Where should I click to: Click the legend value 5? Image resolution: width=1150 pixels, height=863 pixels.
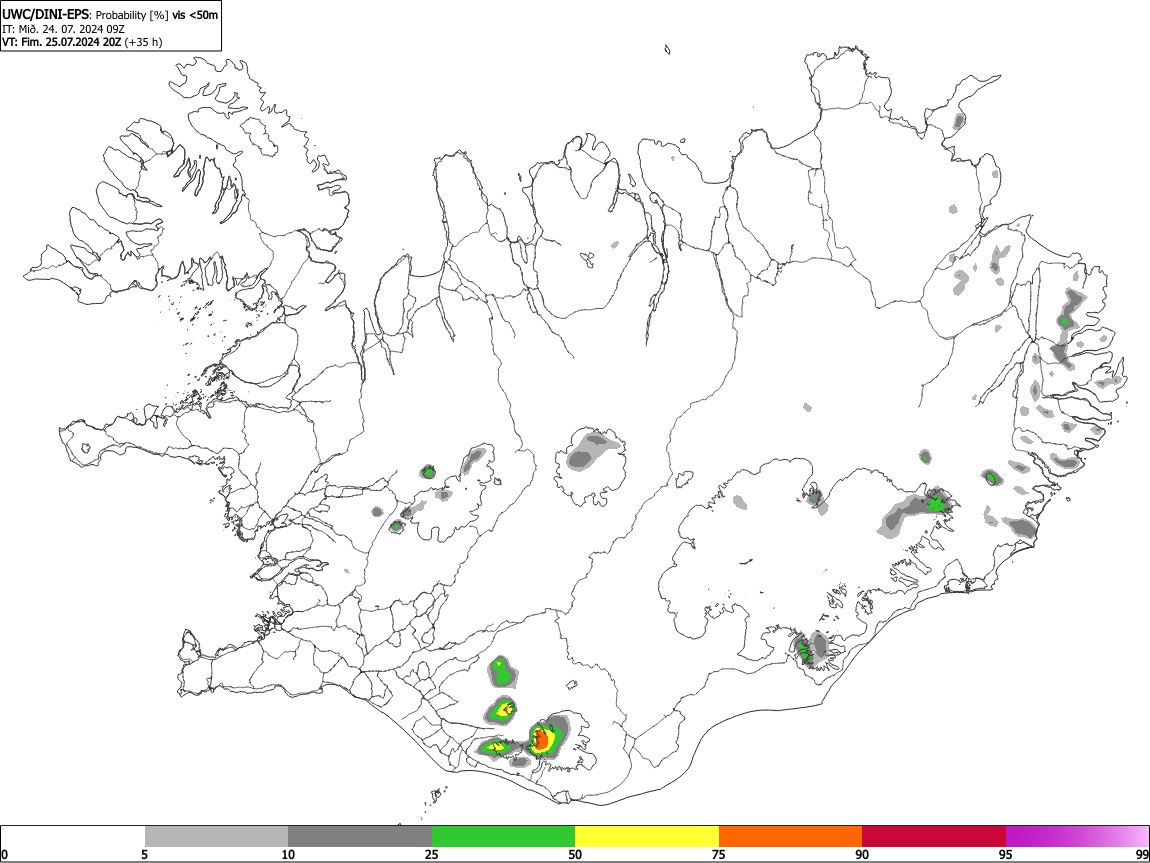[x=145, y=854]
